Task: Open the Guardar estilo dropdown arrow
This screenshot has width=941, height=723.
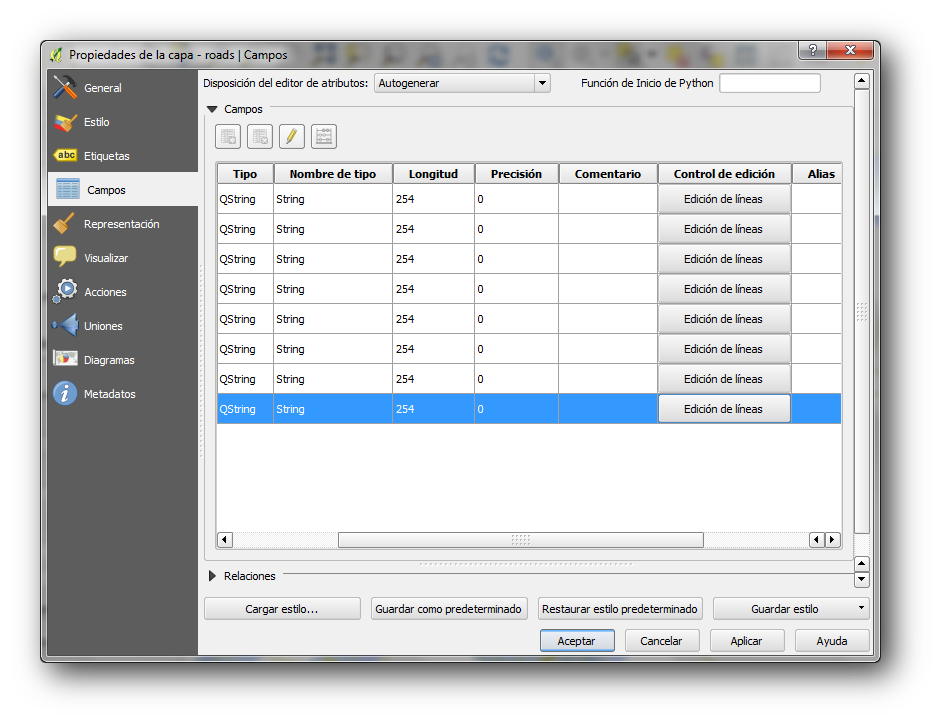Action: click(x=861, y=608)
